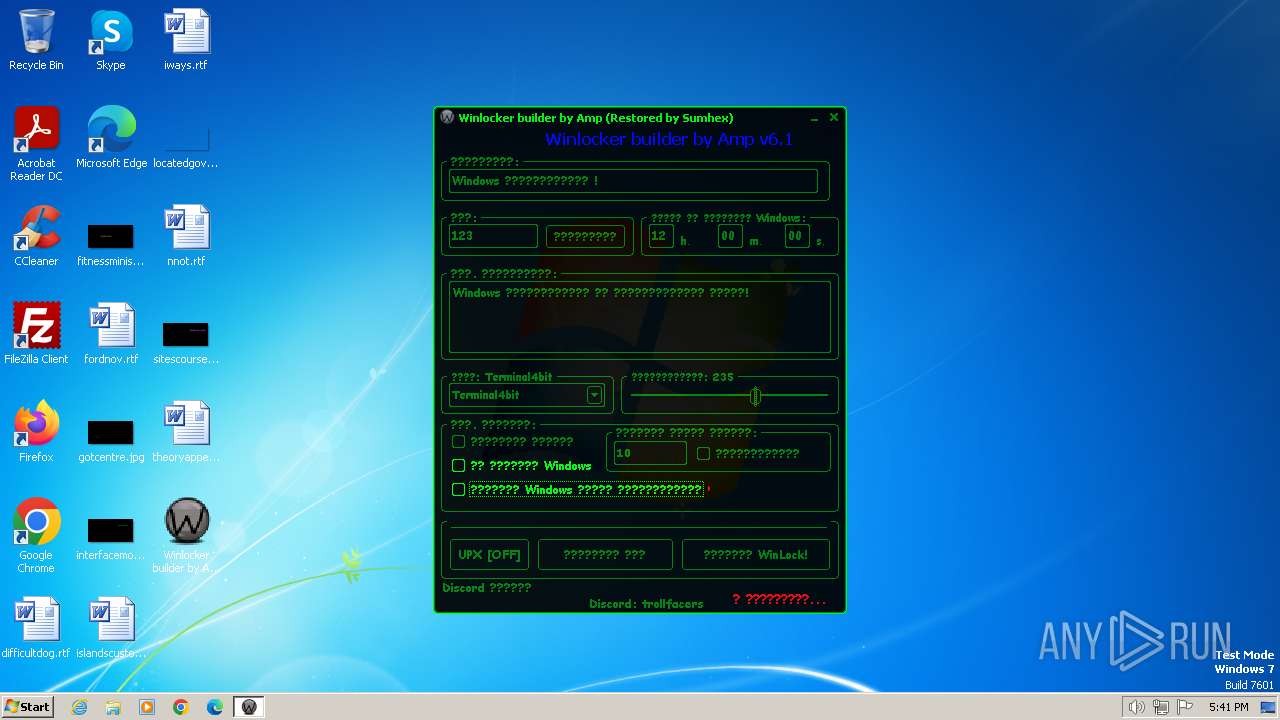Click the hours field showing 12
This screenshot has width=1280, height=720.
(x=661, y=236)
